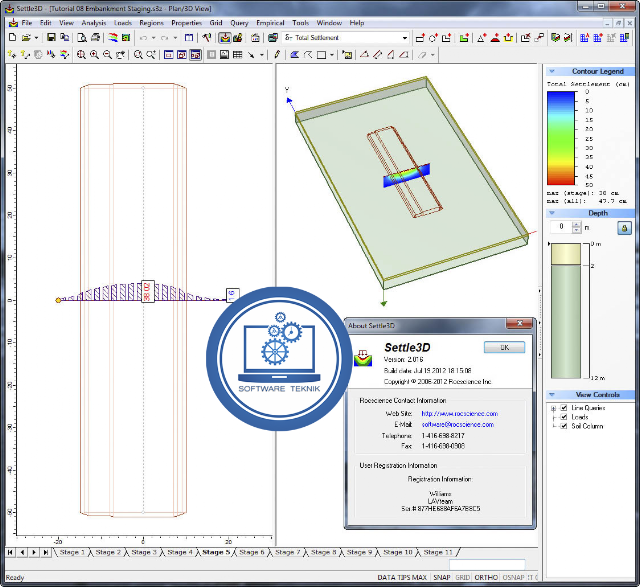Open the dropdown arrow next to Open icon
Viewport: 640px width, 587px height.
36,38
